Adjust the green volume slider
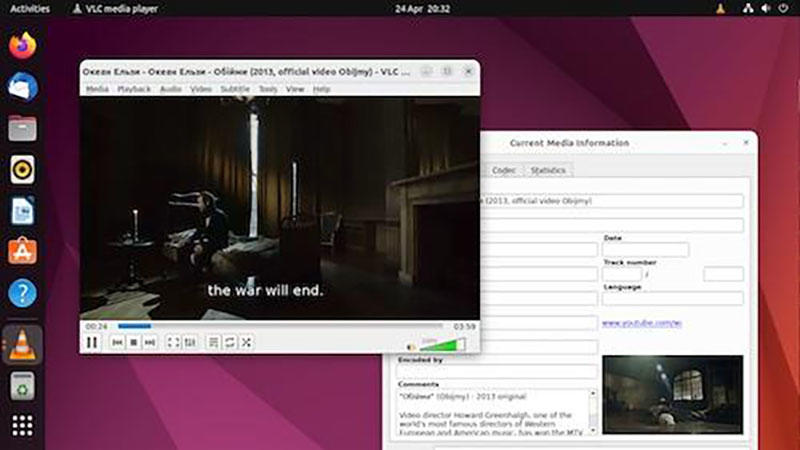 (442, 345)
